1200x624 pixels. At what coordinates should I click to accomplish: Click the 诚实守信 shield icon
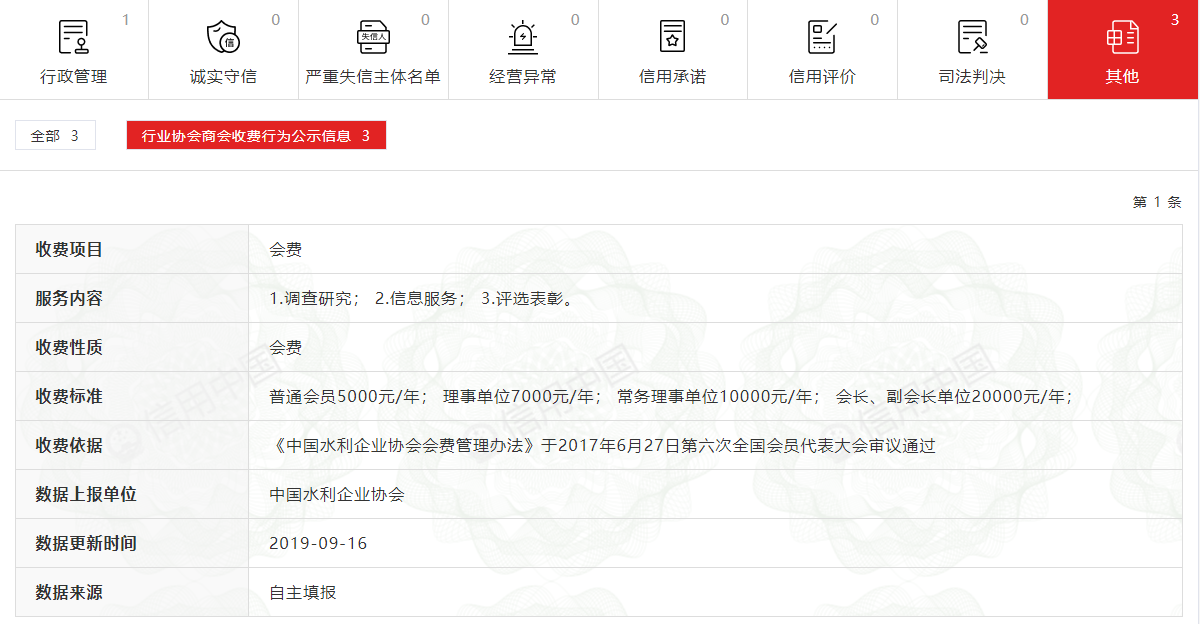(222, 37)
